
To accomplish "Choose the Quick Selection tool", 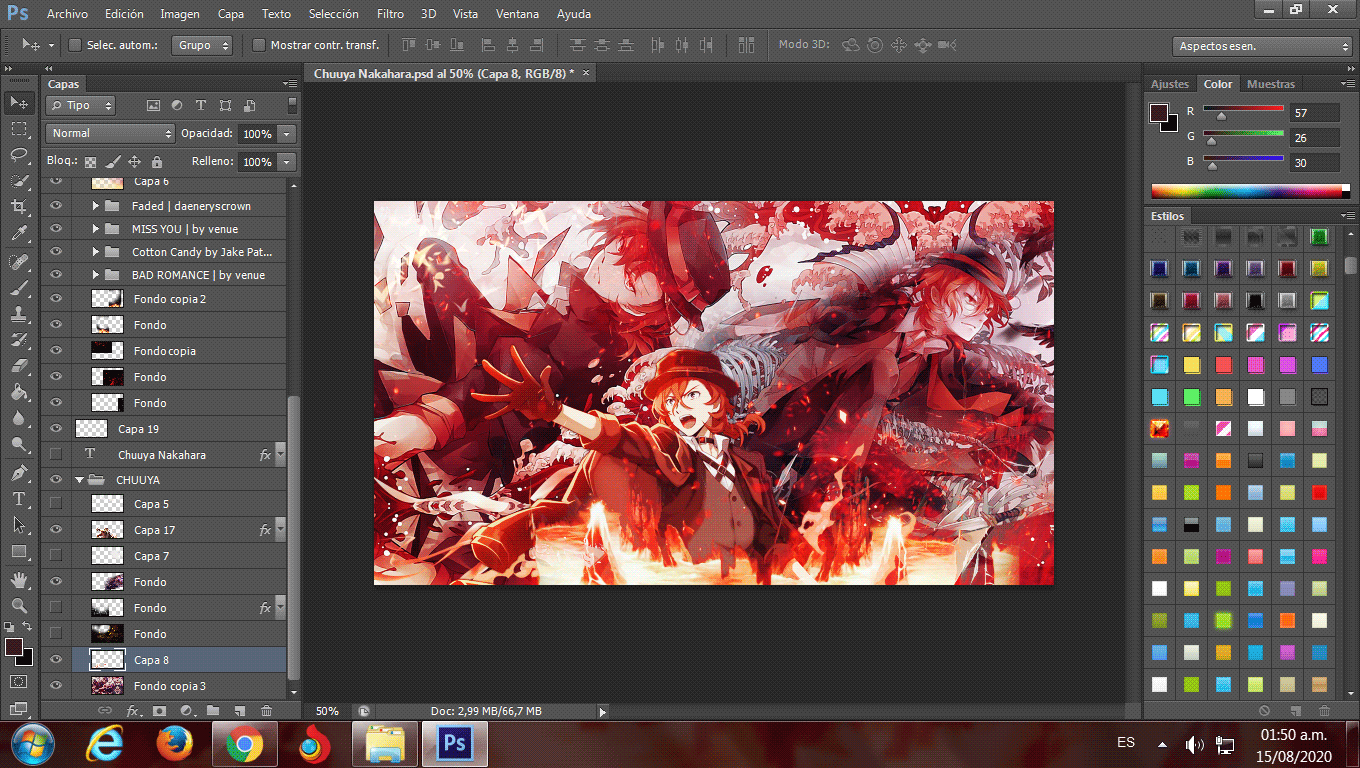I will [x=19, y=181].
